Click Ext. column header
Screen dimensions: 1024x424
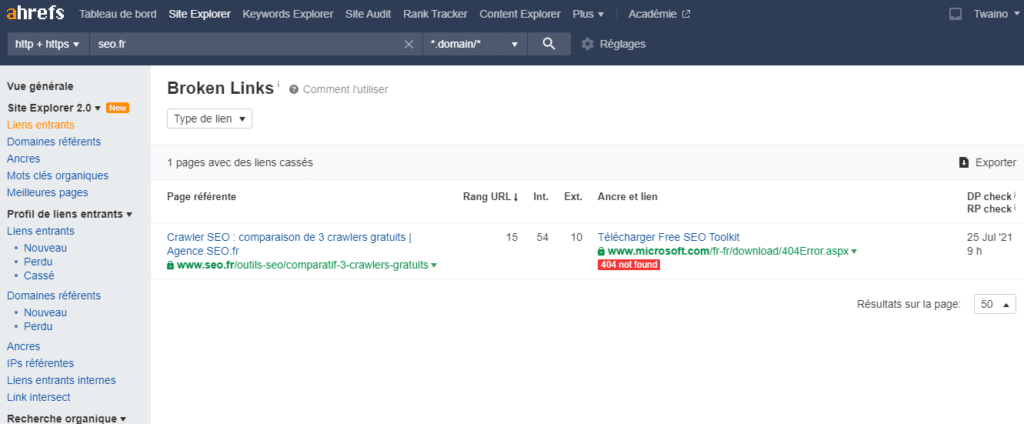(573, 197)
